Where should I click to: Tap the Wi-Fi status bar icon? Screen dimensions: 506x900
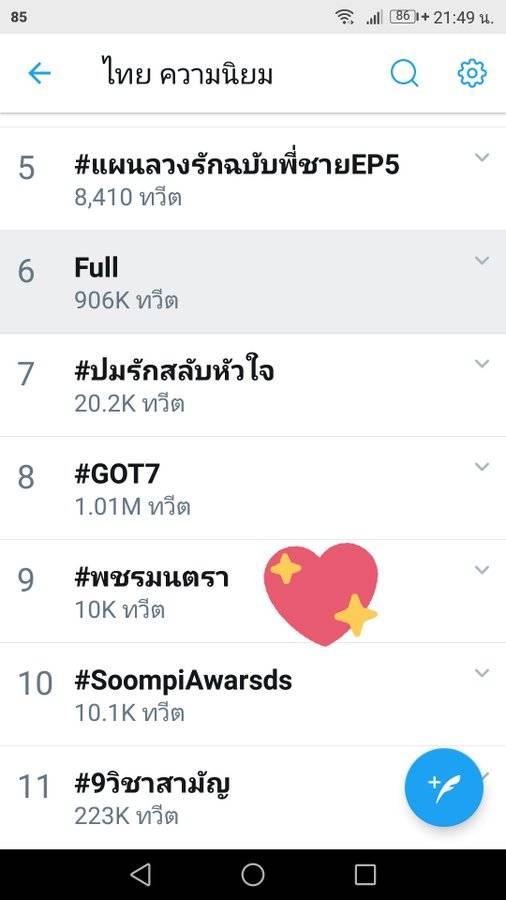(344, 17)
